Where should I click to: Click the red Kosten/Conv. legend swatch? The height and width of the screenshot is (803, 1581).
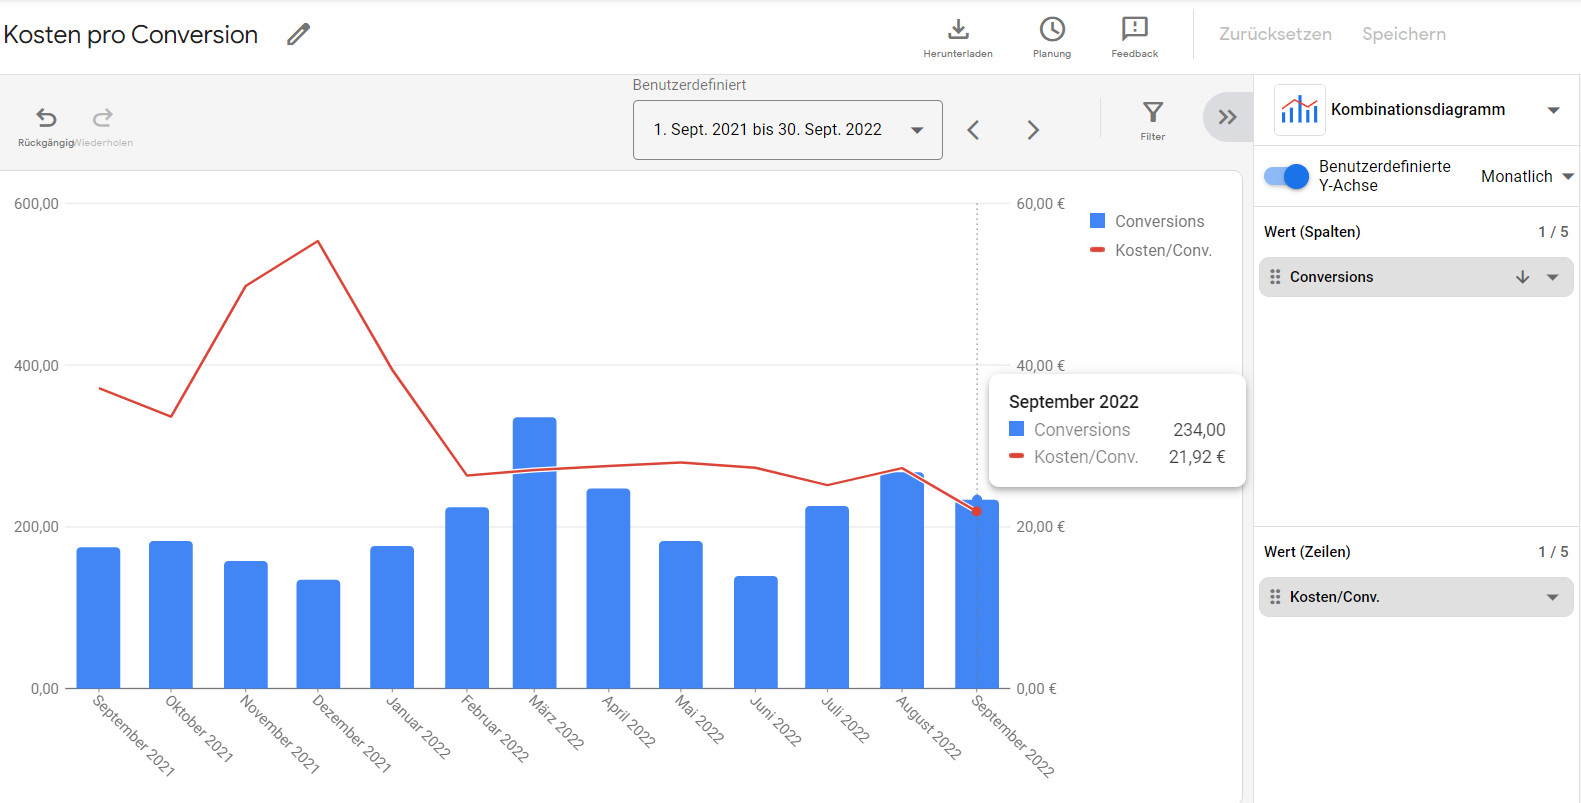[1097, 250]
